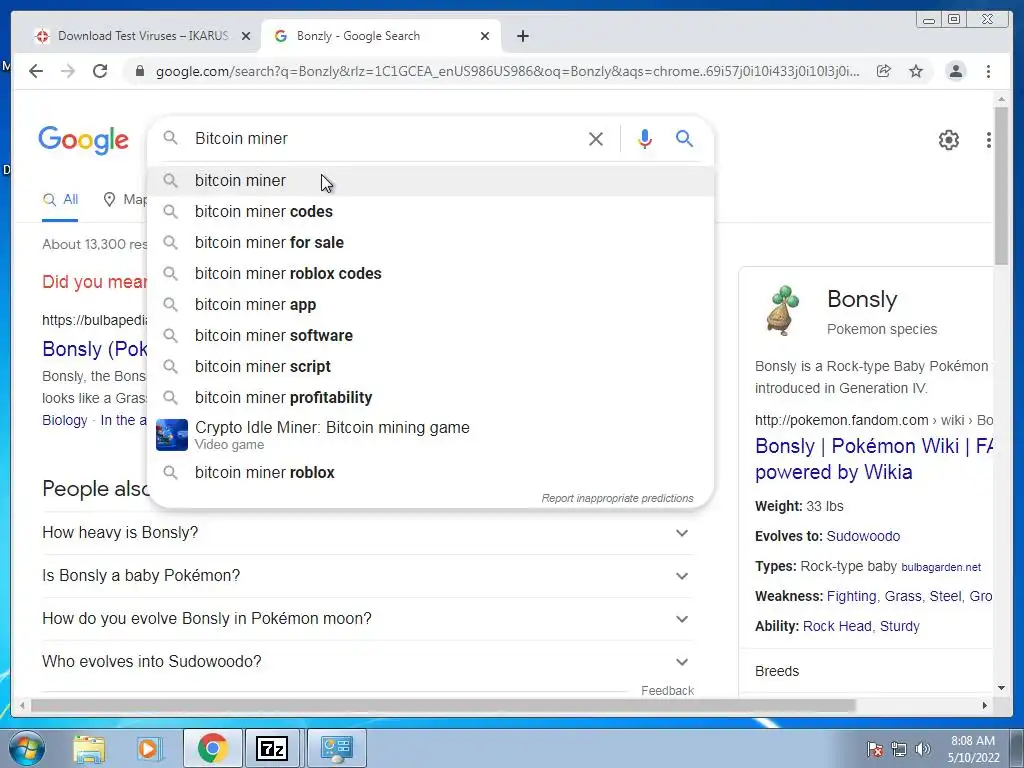
Task: Open a new tab with plus button
Action: [x=522, y=36]
